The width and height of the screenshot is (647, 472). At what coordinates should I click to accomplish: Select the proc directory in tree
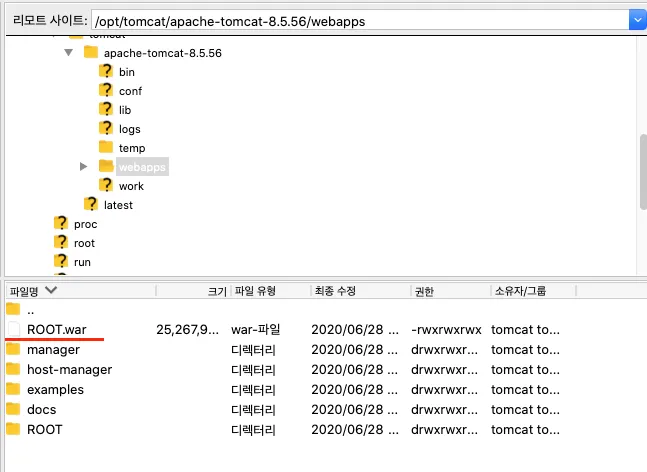tap(85, 224)
